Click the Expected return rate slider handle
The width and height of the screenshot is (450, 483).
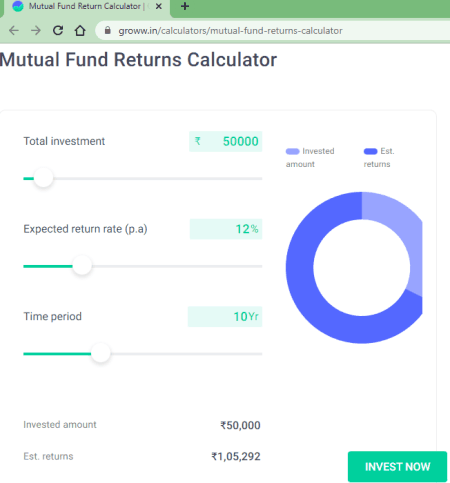(x=82, y=265)
